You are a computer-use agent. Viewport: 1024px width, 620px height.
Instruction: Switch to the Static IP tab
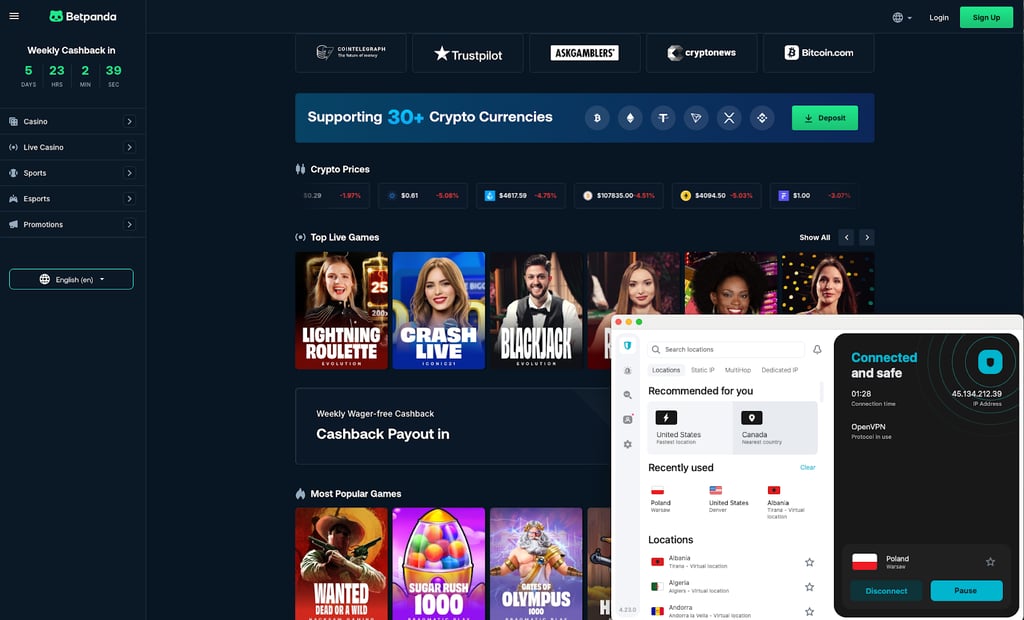click(703, 370)
